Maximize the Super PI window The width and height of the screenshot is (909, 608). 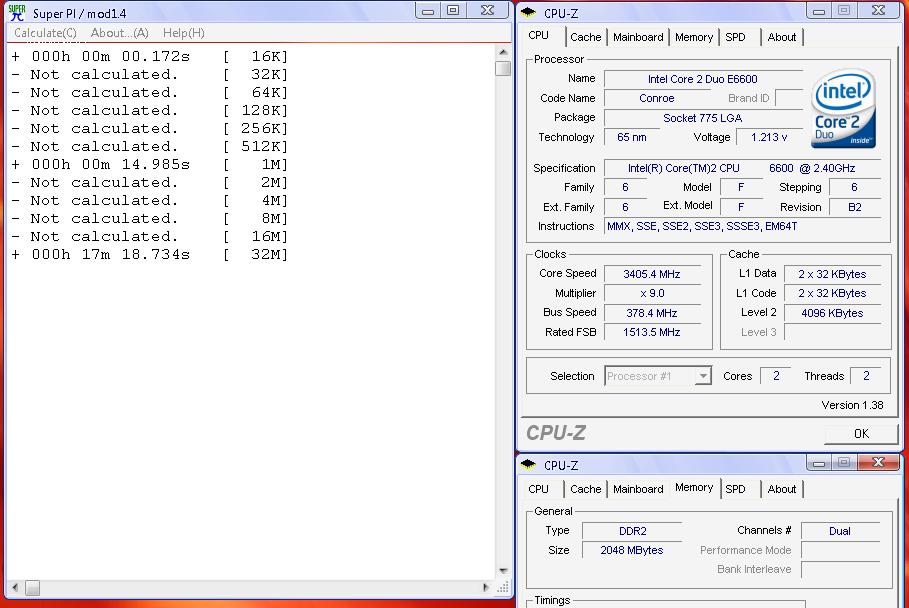tap(453, 10)
